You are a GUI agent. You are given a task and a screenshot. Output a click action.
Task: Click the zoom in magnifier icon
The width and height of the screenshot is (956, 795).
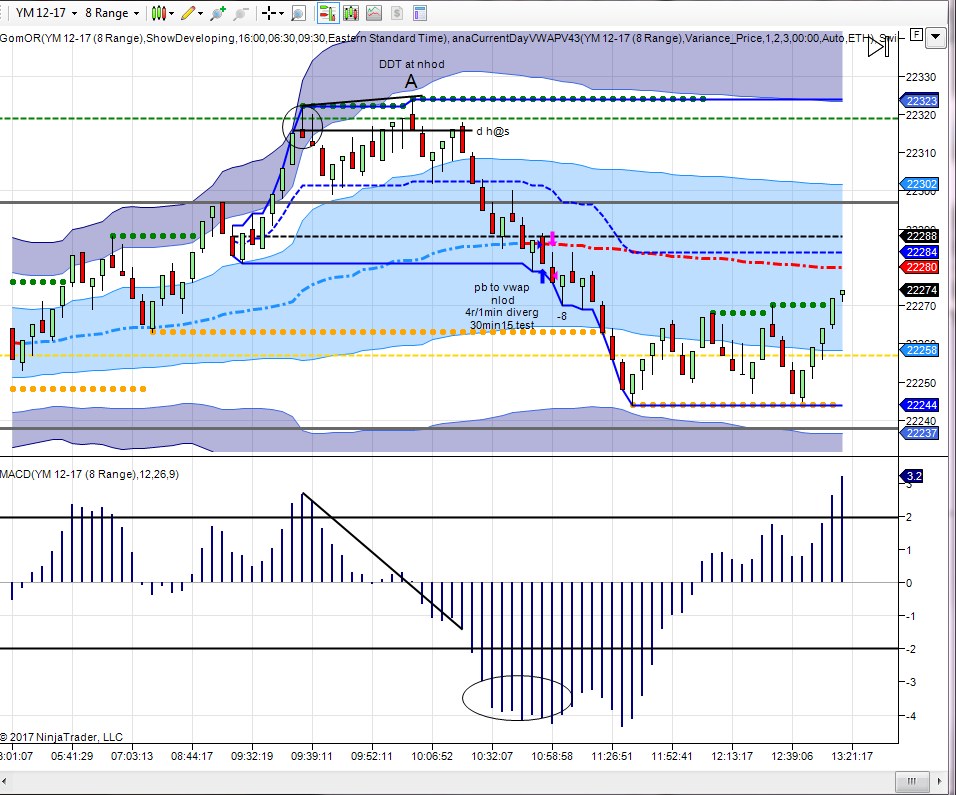(x=218, y=13)
